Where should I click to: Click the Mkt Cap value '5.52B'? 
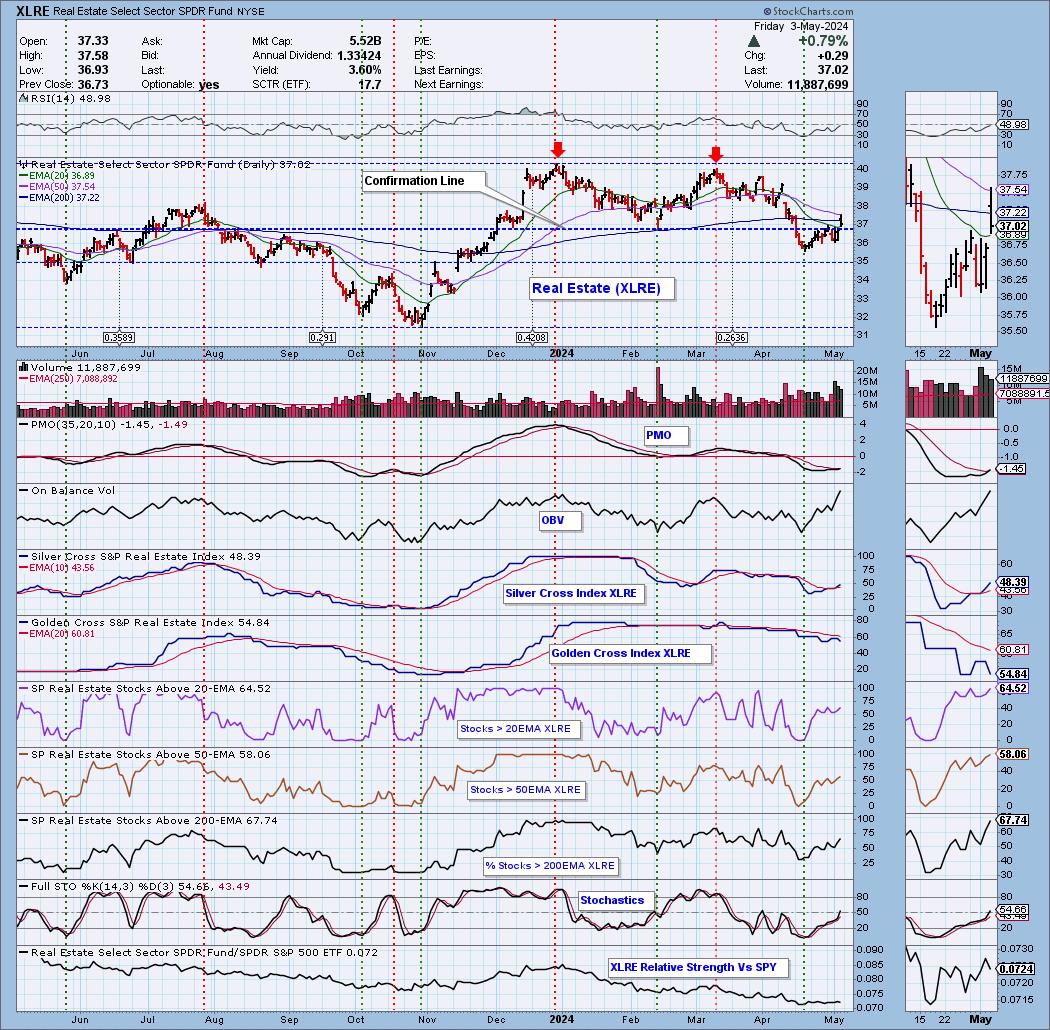click(x=365, y=42)
